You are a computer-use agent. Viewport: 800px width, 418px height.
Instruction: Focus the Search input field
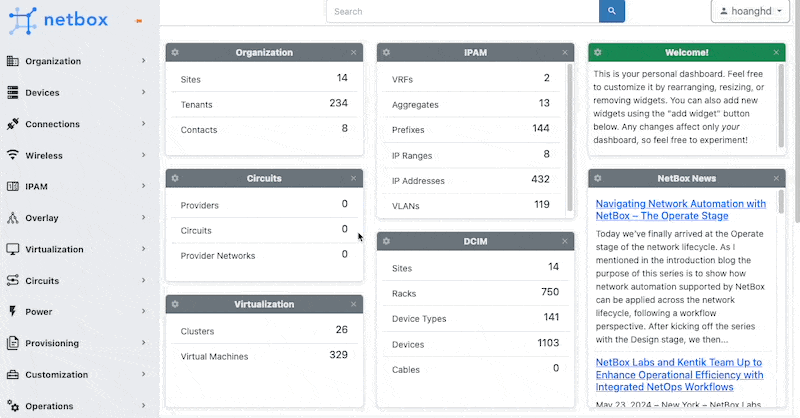tap(463, 11)
